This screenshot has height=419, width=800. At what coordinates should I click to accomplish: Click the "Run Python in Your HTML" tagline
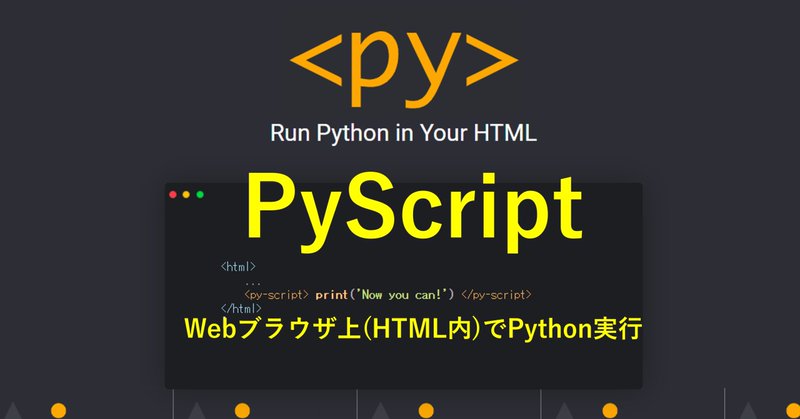point(403,133)
